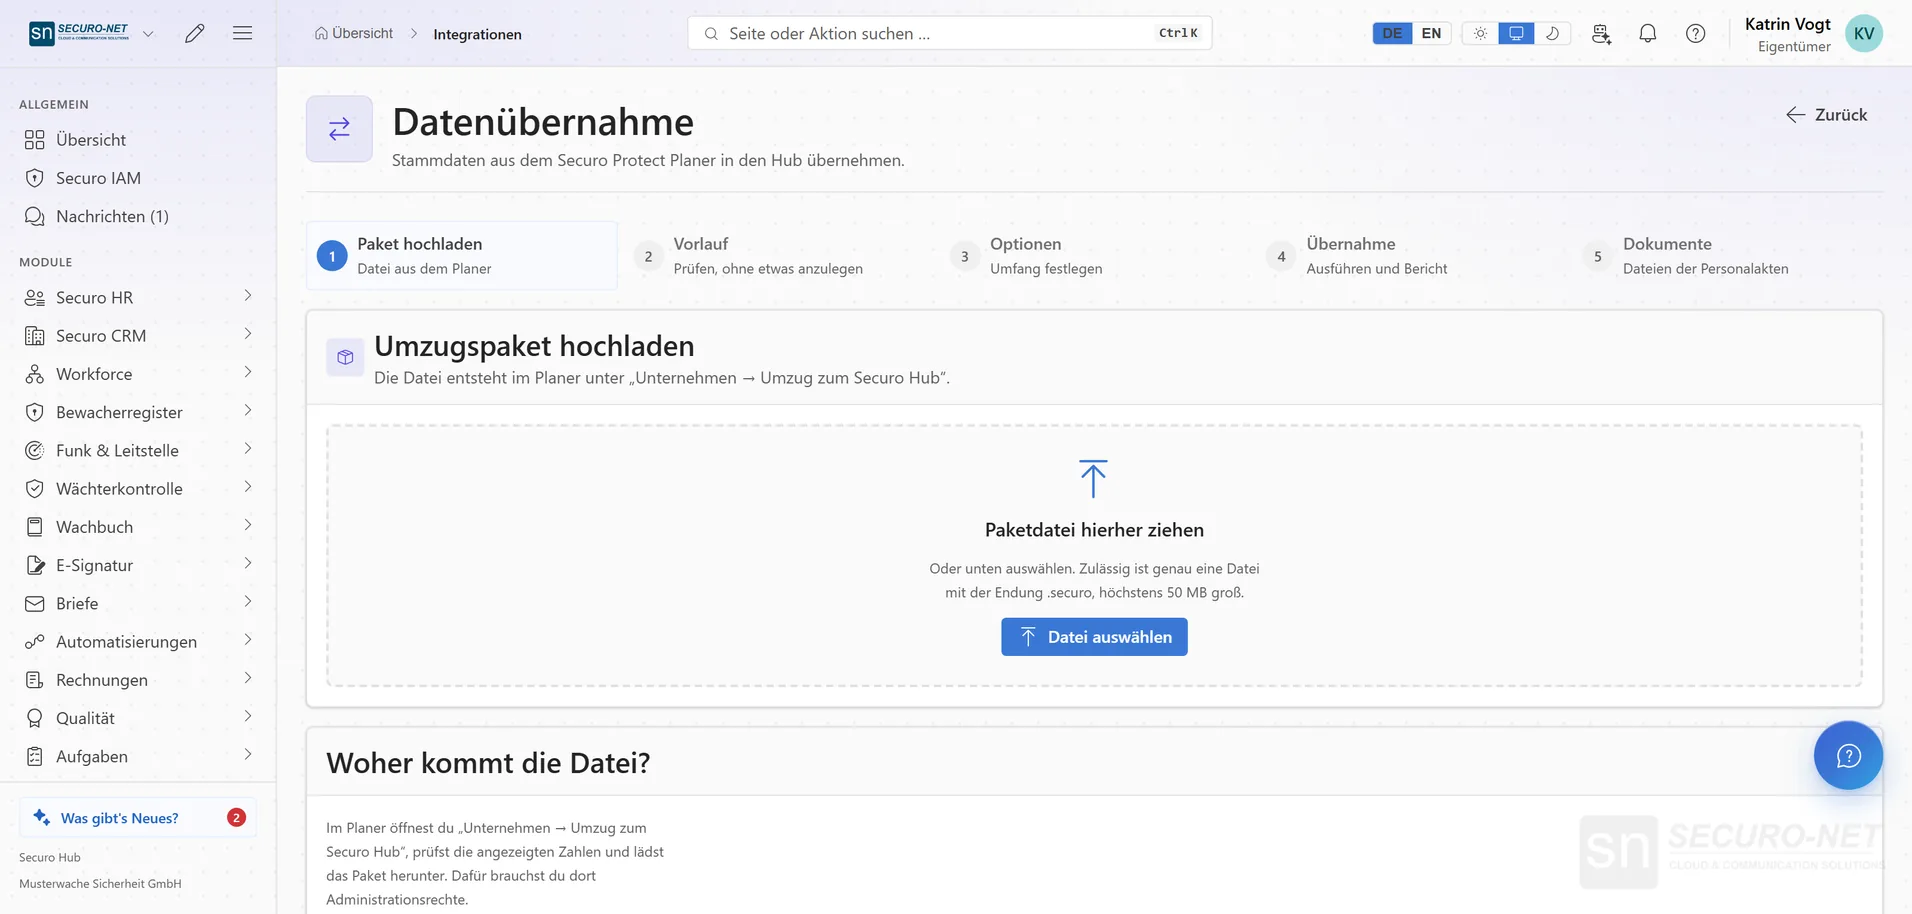The height and width of the screenshot is (914, 1912).
Task: Click the Paketdatei drop zone area
Action: 1094,556
